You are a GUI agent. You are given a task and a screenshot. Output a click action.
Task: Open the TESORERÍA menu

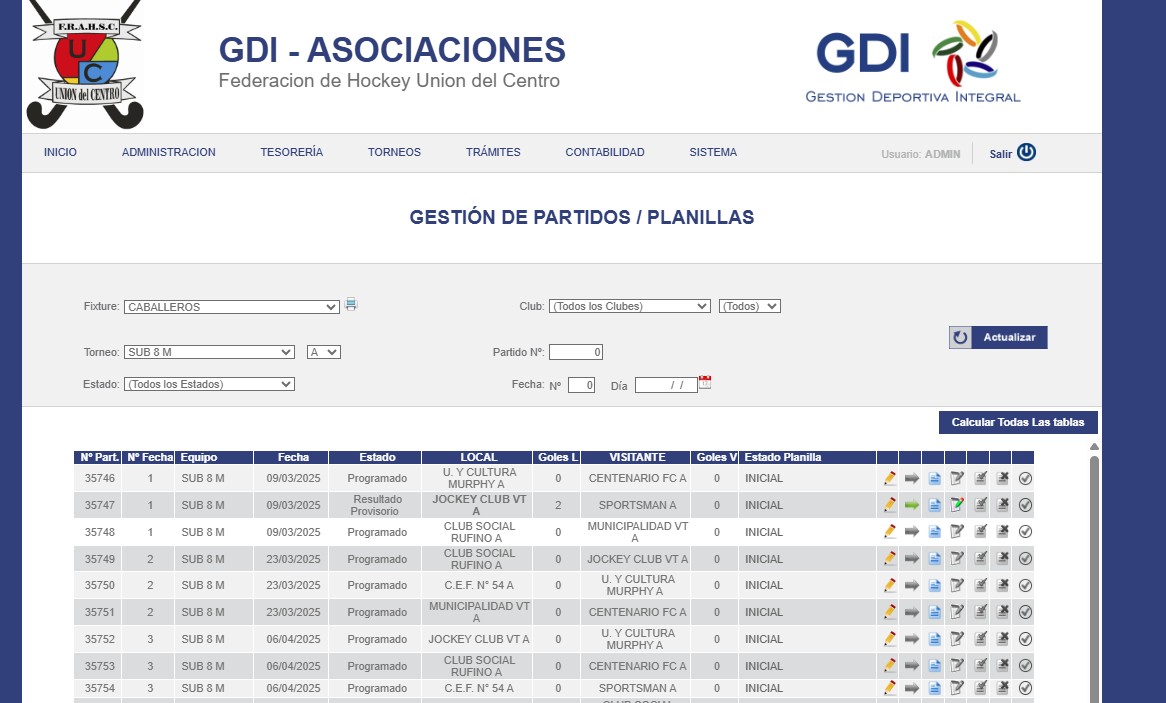point(291,153)
